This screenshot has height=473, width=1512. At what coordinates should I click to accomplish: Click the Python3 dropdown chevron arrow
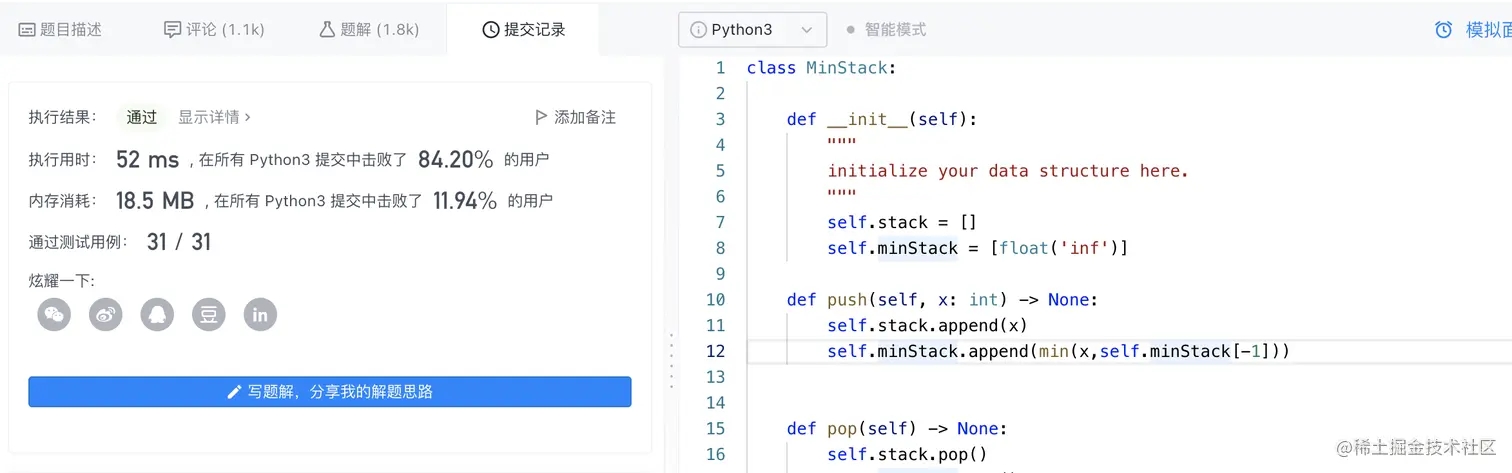pos(806,30)
